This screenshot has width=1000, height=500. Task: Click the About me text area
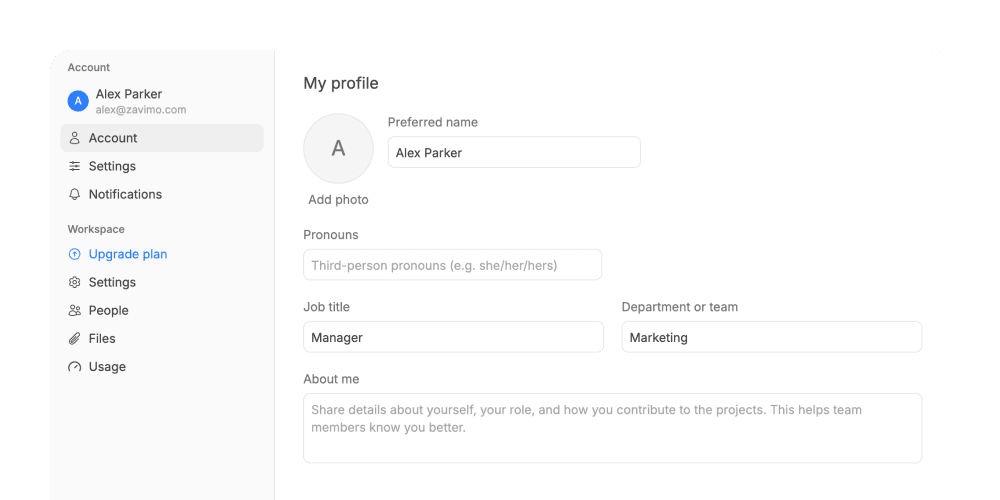(x=612, y=428)
